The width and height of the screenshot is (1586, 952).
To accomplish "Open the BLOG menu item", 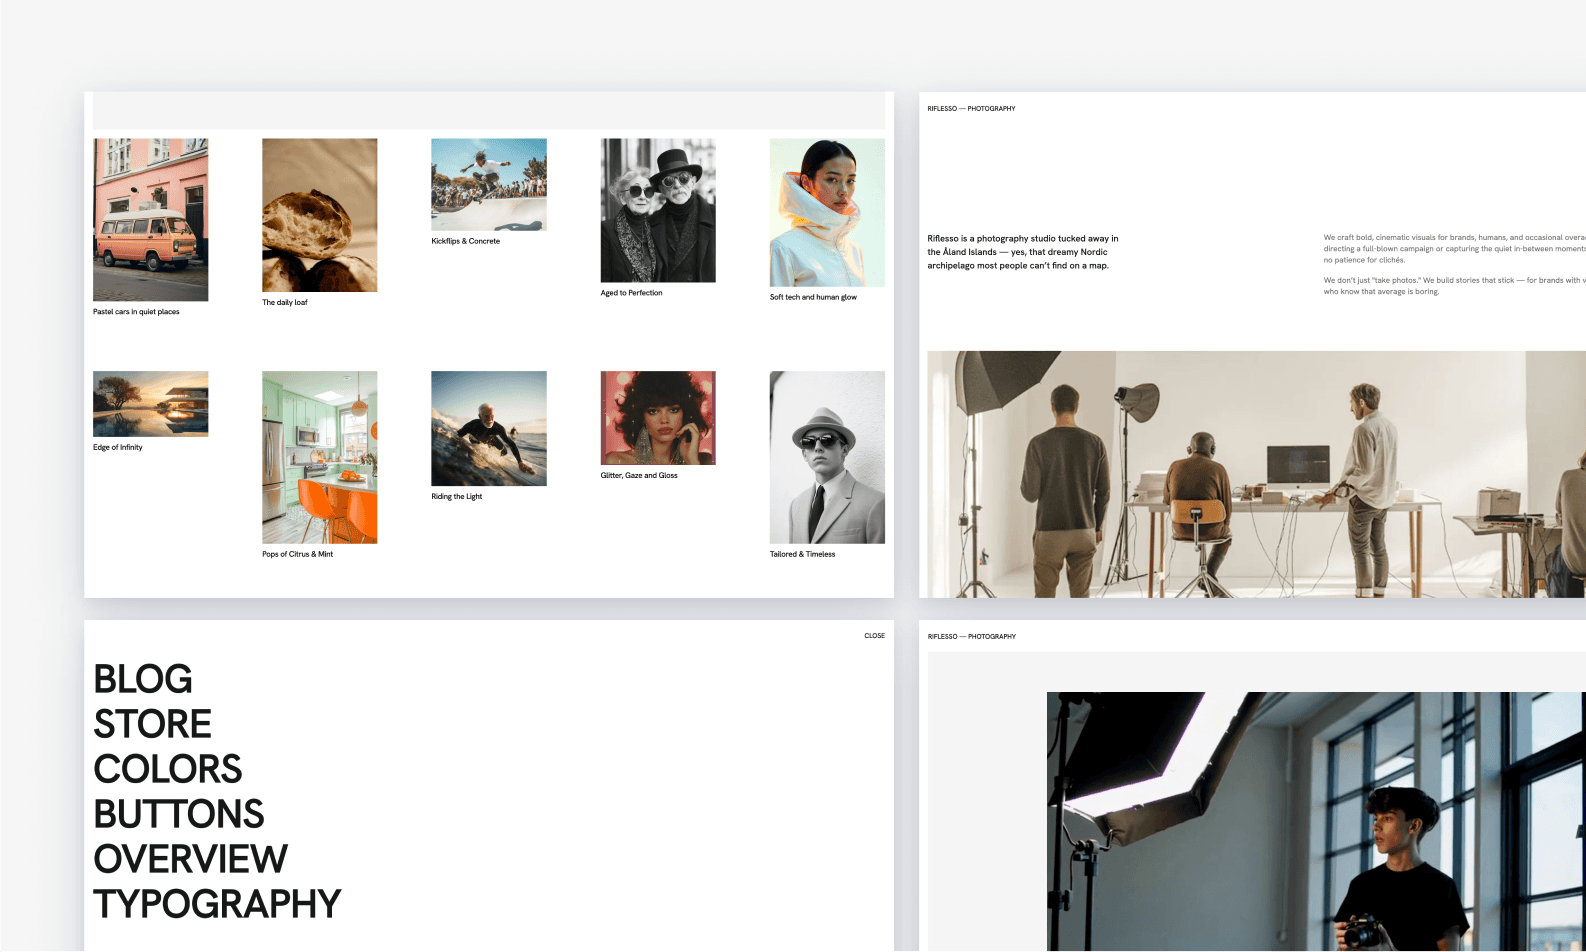I will click(x=143, y=680).
